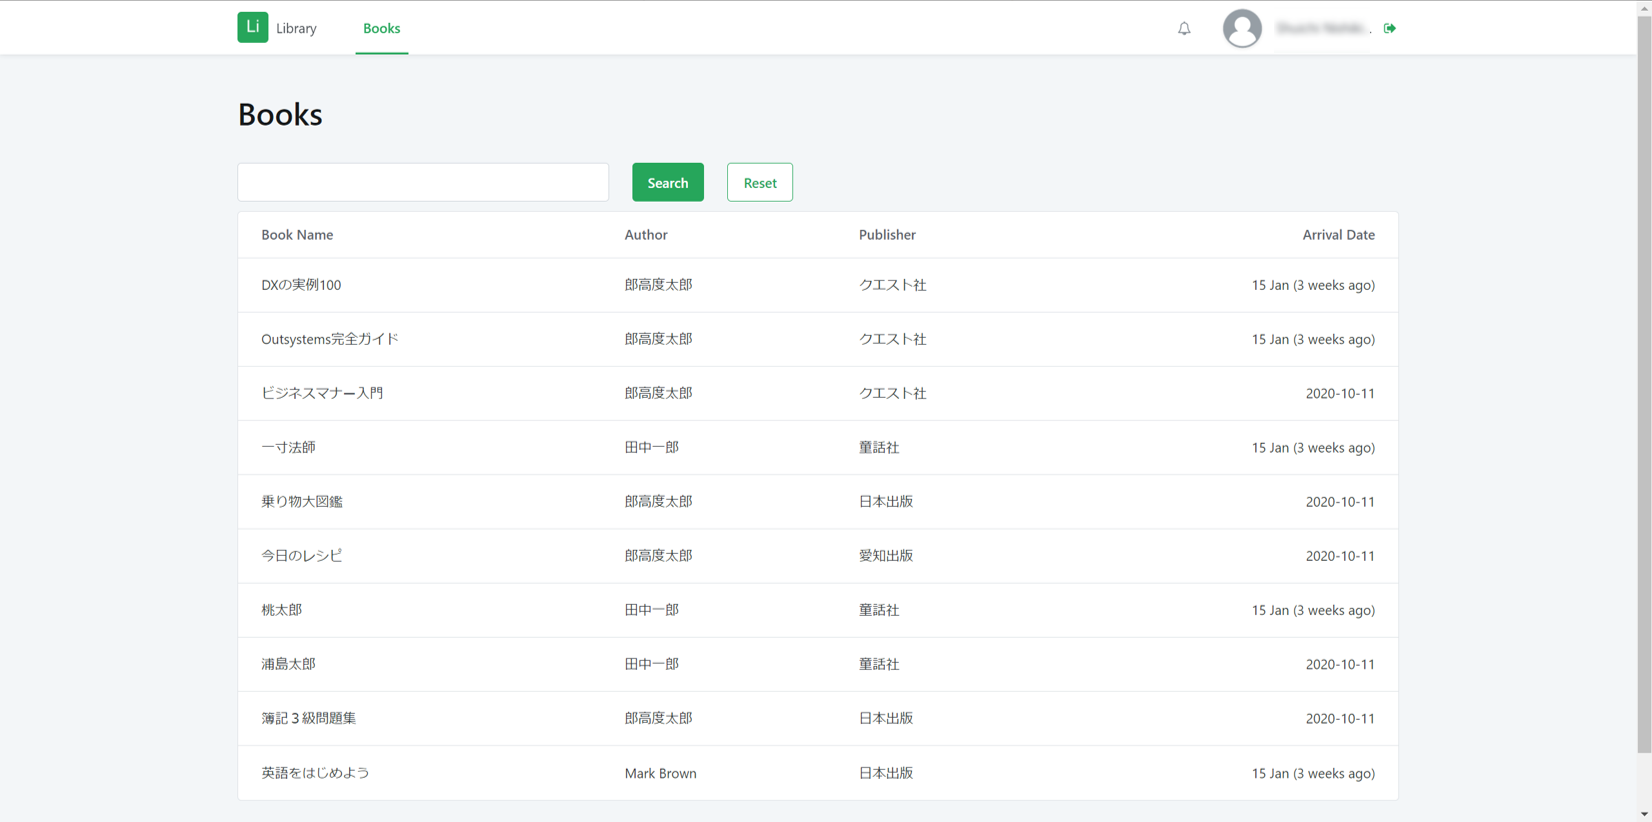Sort by Arrival Date column header
Image resolution: width=1652 pixels, height=822 pixels.
click(1338, 235)
